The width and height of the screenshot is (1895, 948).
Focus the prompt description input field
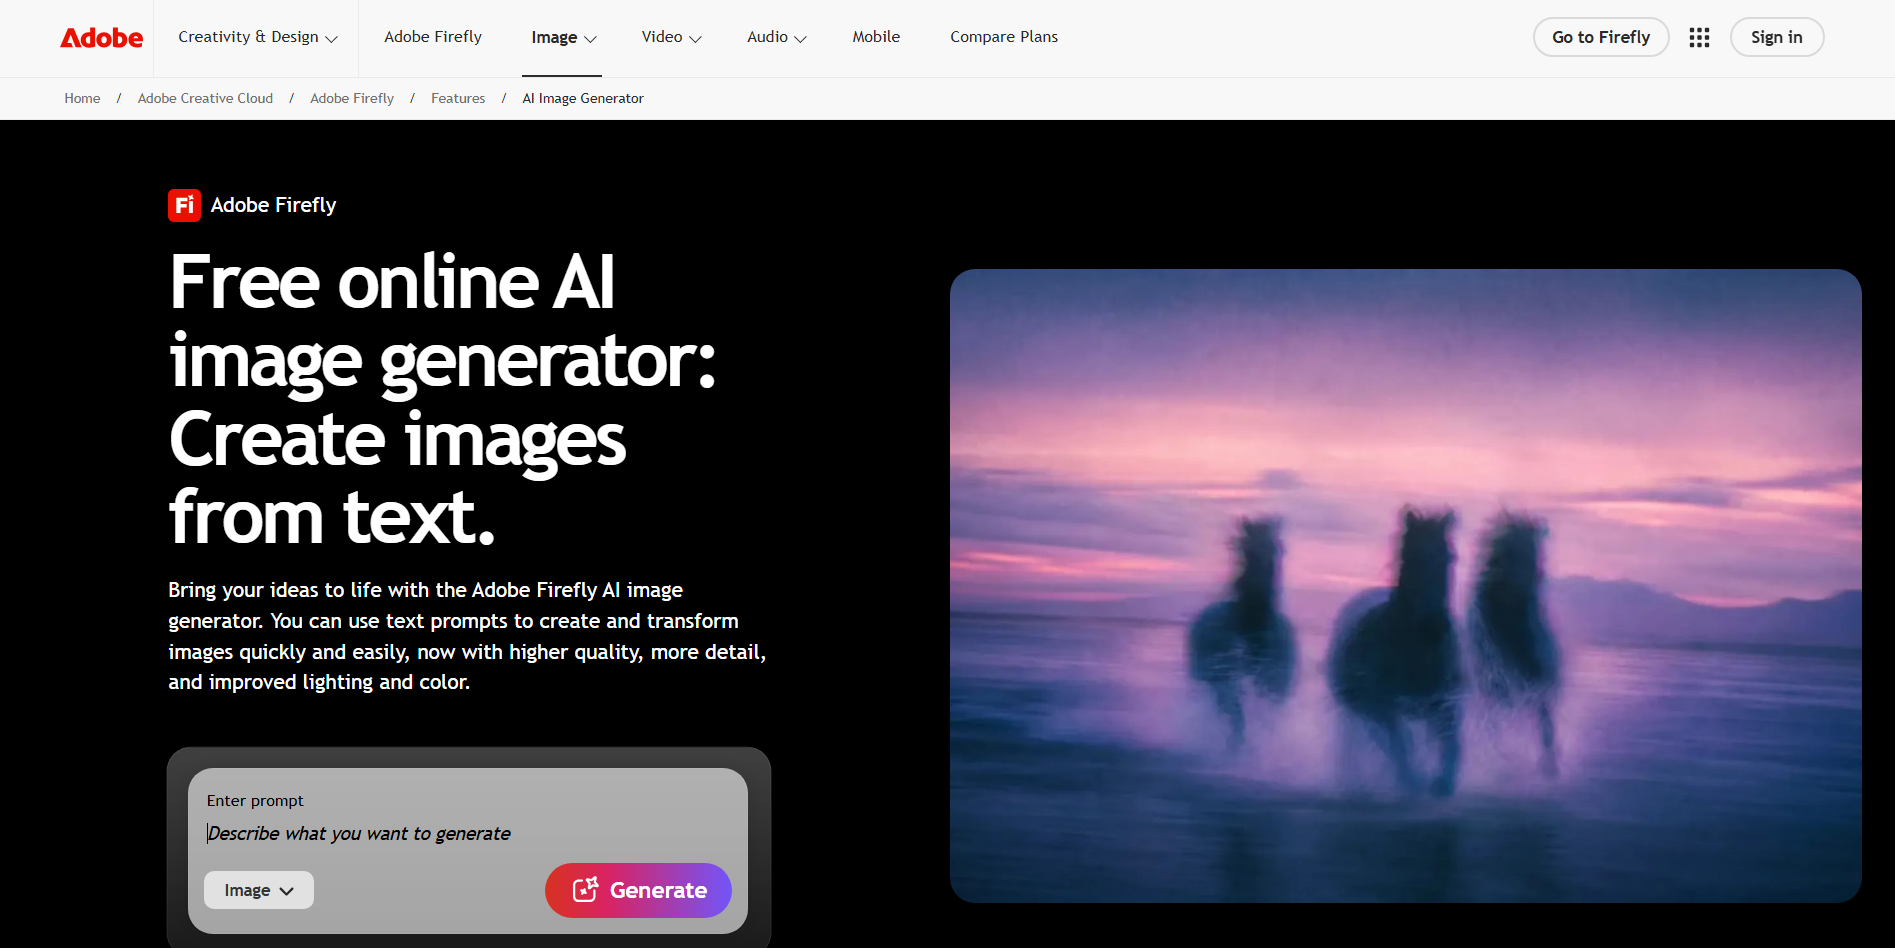tap(468, 833)
